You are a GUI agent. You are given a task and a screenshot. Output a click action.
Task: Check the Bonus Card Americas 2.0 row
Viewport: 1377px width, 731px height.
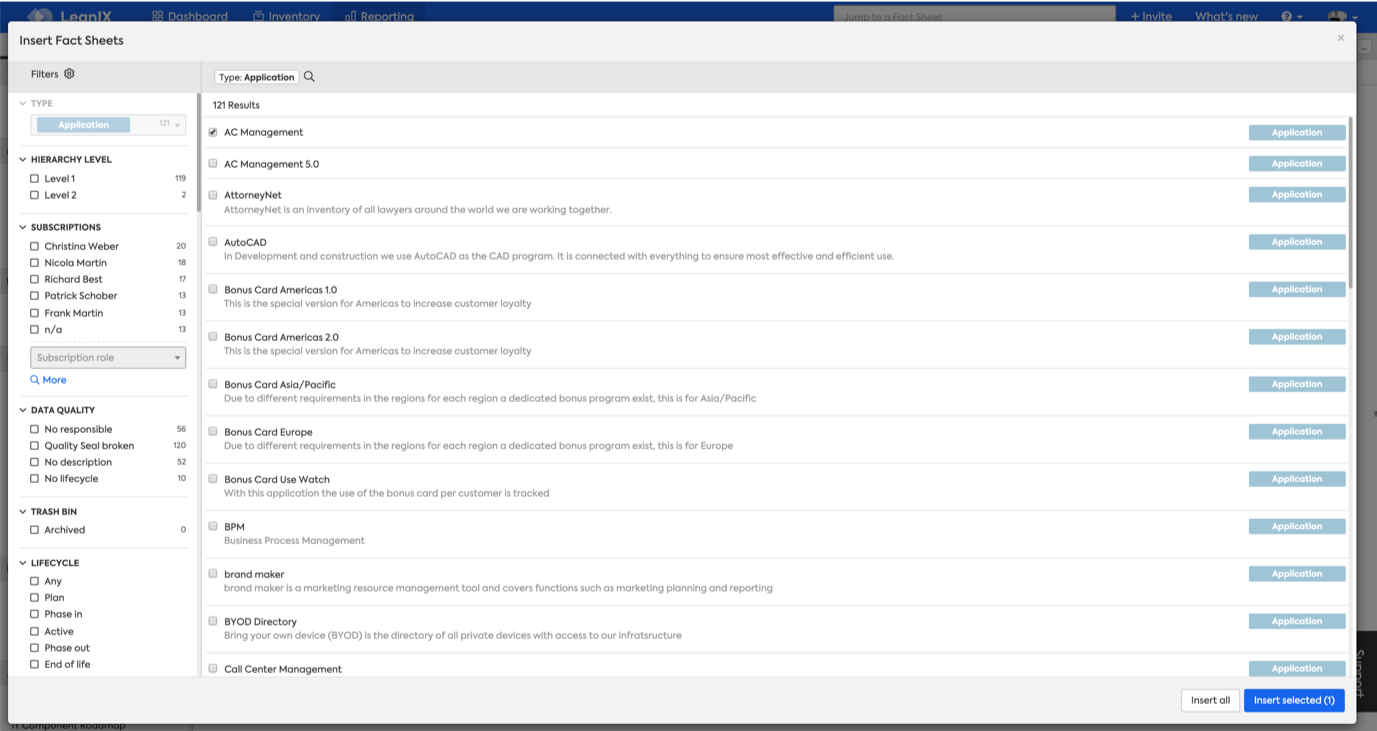tap(213, 337)
